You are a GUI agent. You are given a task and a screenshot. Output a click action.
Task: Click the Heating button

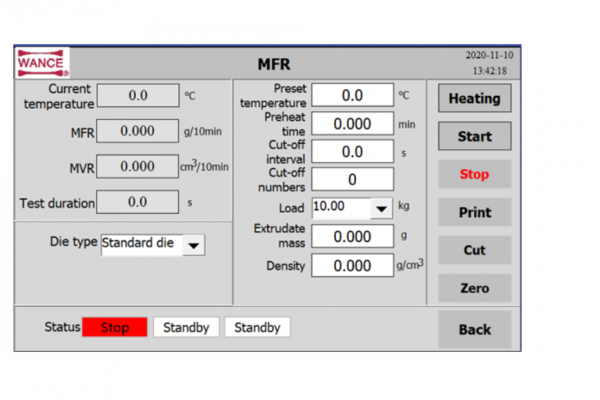point(474,98)
